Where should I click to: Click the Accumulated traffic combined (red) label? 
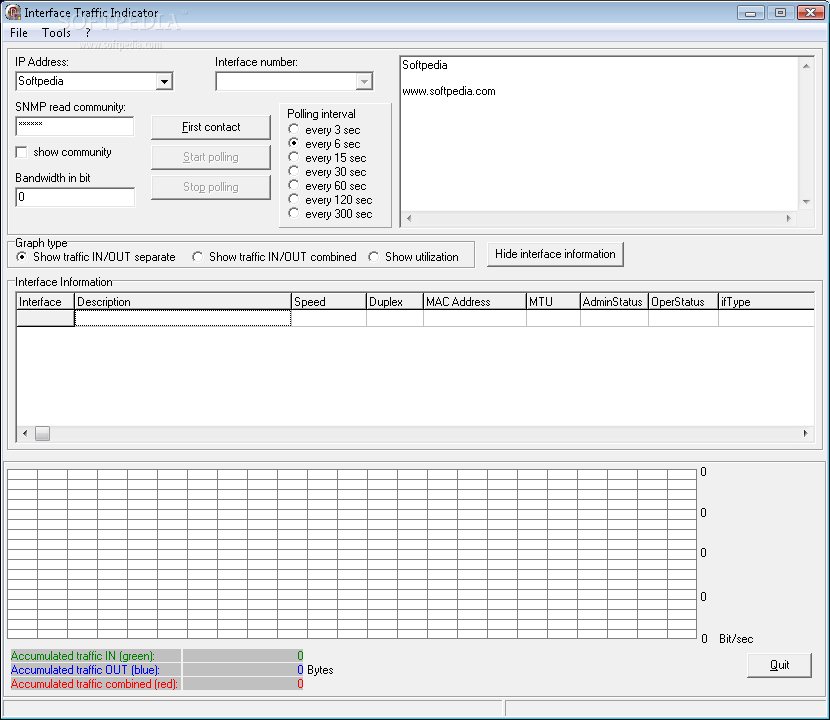[94, 684]
